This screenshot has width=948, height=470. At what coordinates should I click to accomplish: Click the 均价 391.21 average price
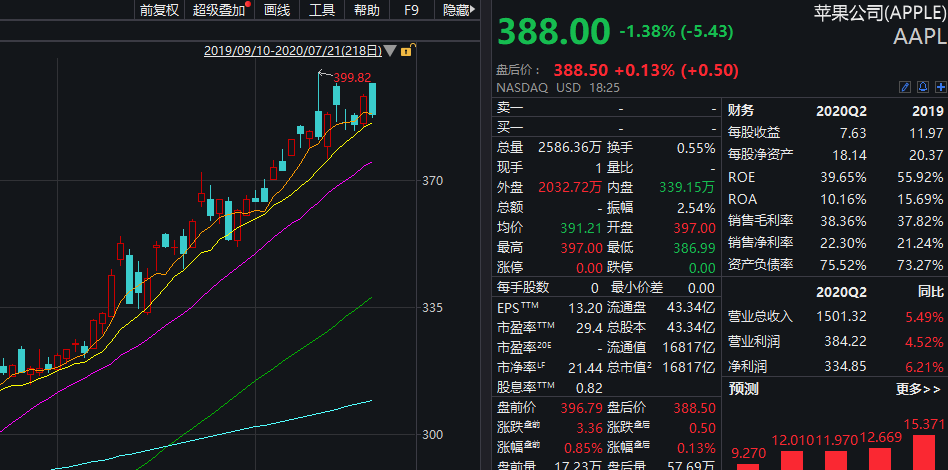581,228
